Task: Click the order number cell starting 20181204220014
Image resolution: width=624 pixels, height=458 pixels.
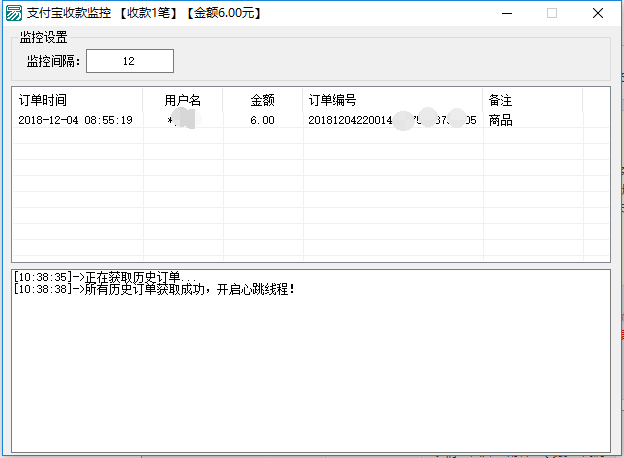Action: tap(392, 120)
